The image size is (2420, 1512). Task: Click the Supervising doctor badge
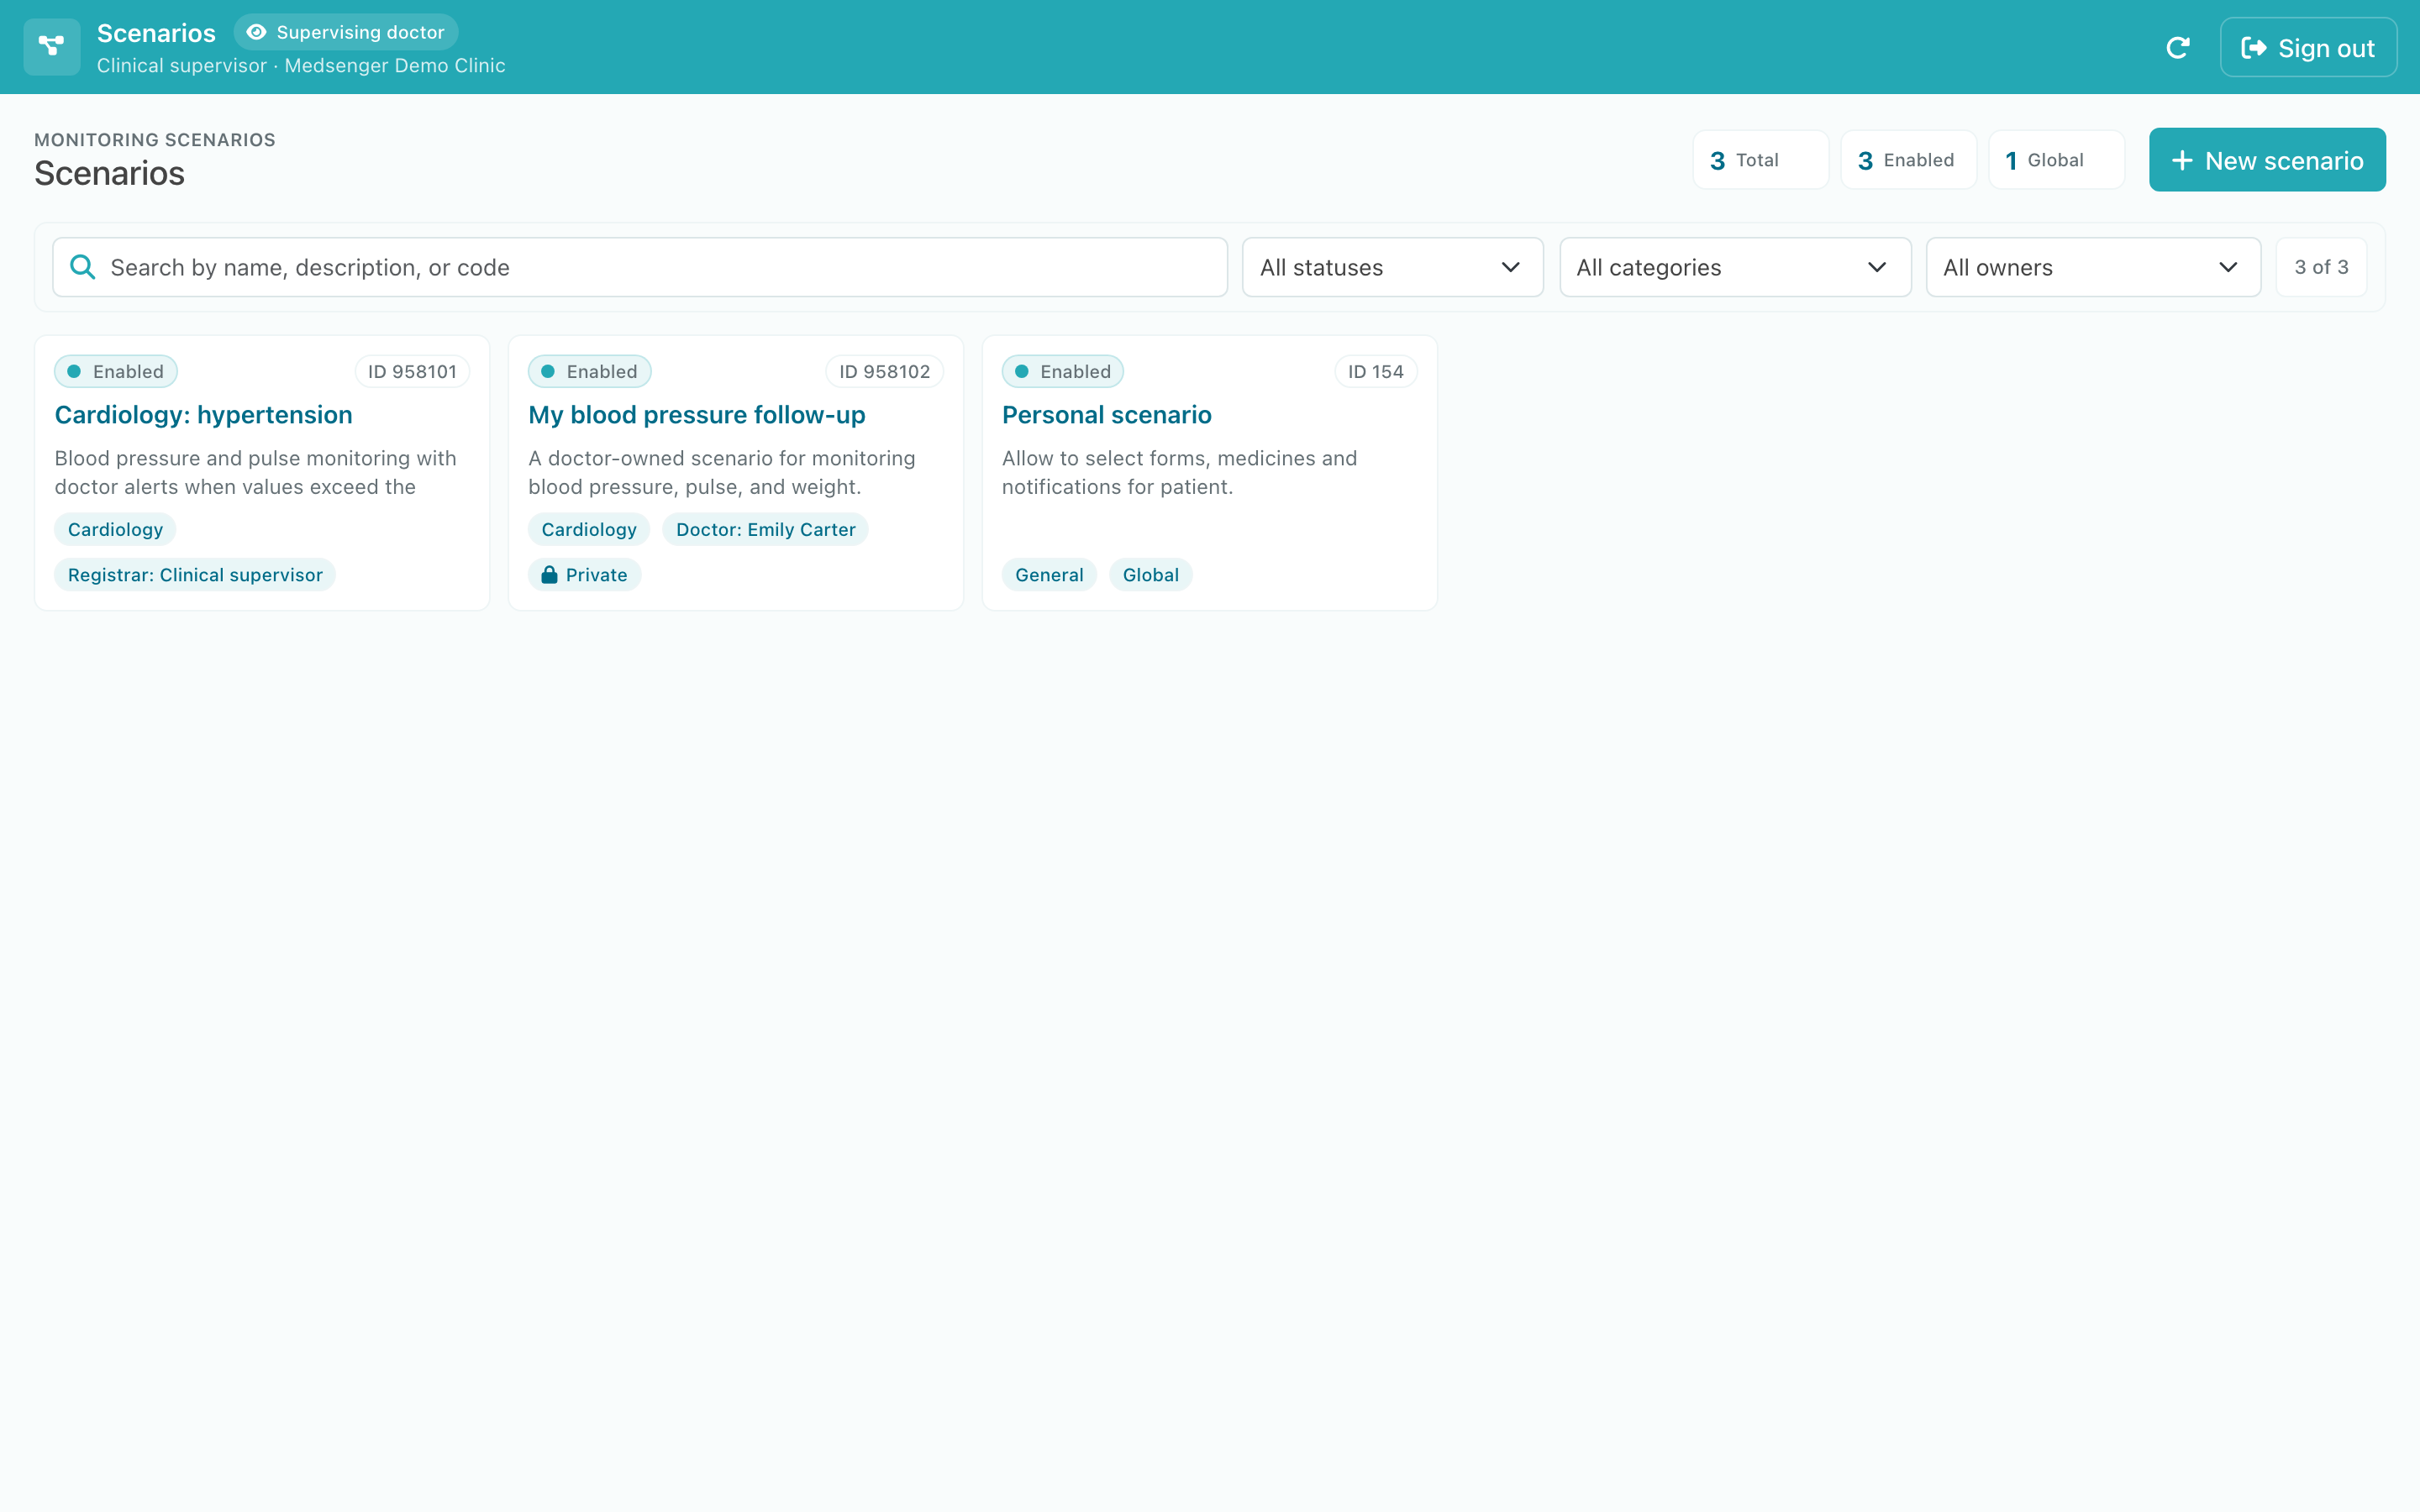click(346, 32)
